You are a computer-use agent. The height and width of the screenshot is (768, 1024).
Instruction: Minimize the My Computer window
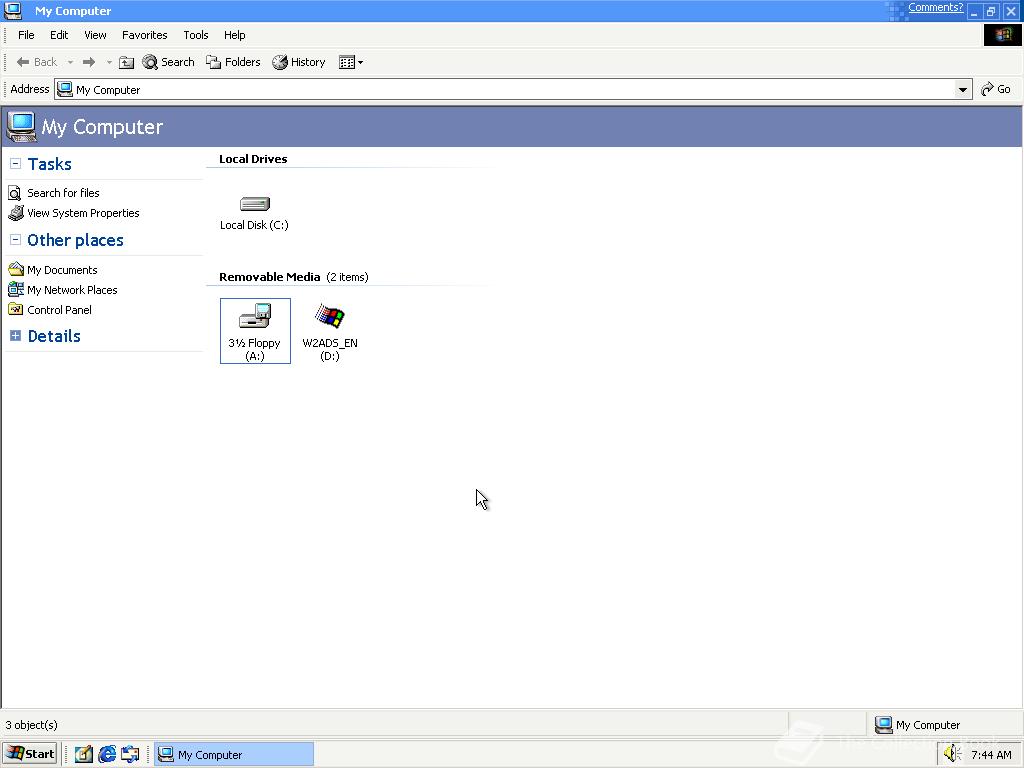click(974, 11)
